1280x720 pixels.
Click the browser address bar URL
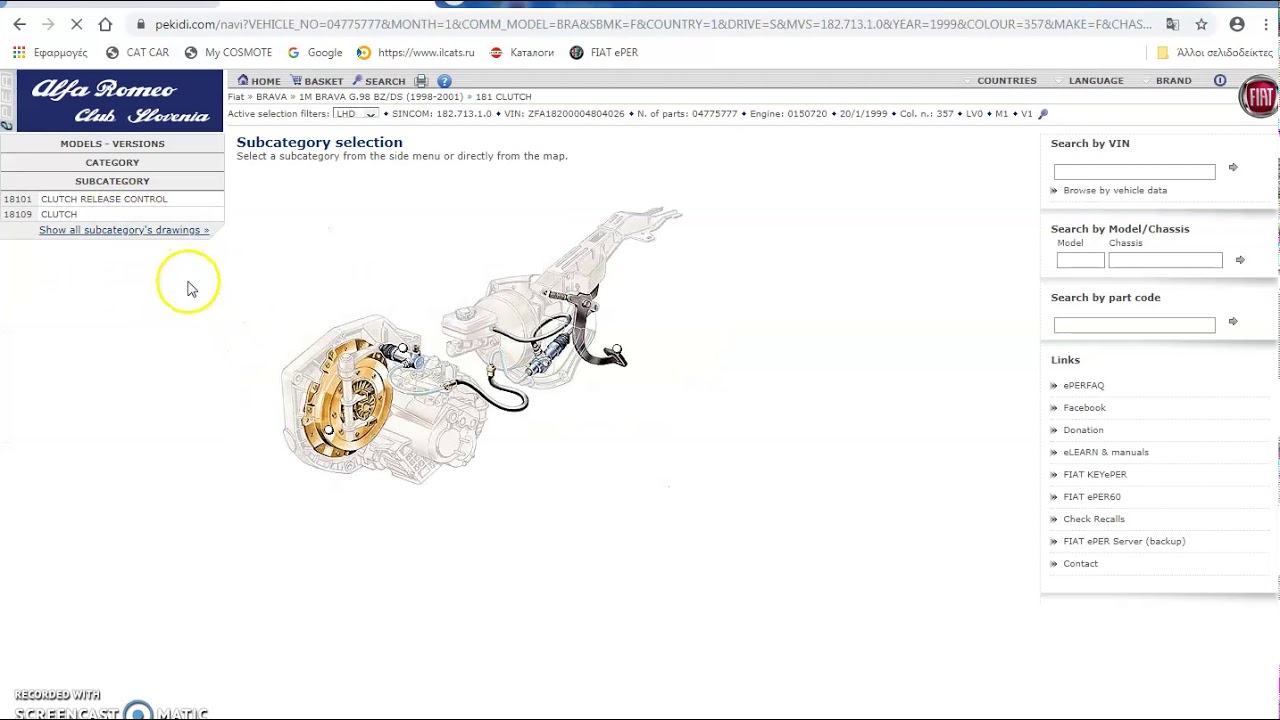(653, 24)
